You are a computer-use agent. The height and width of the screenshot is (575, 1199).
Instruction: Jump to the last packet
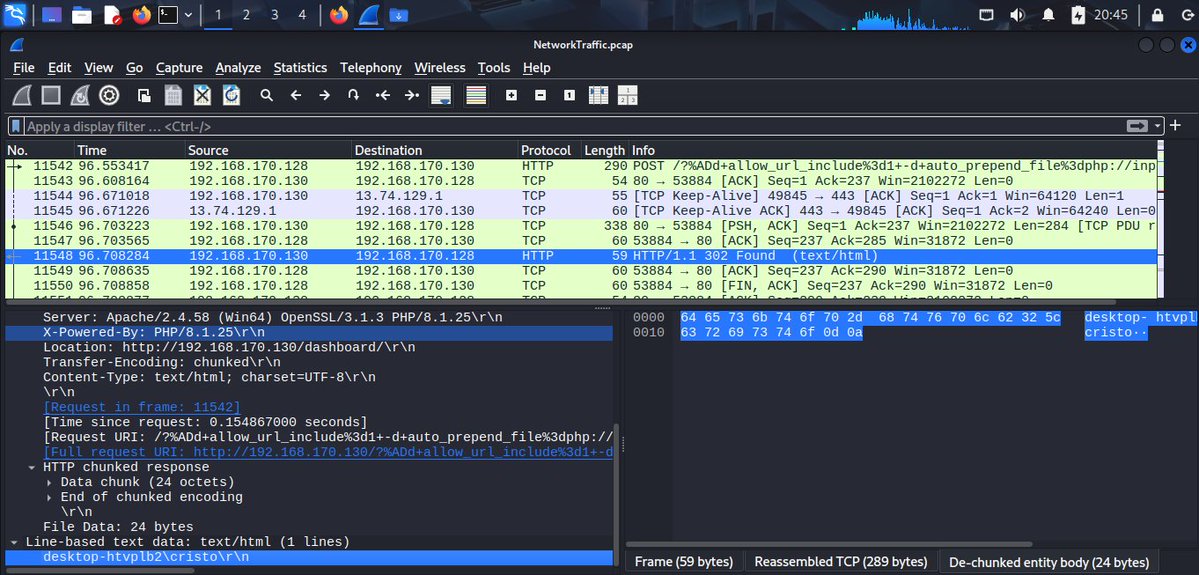tap(411, 96)
